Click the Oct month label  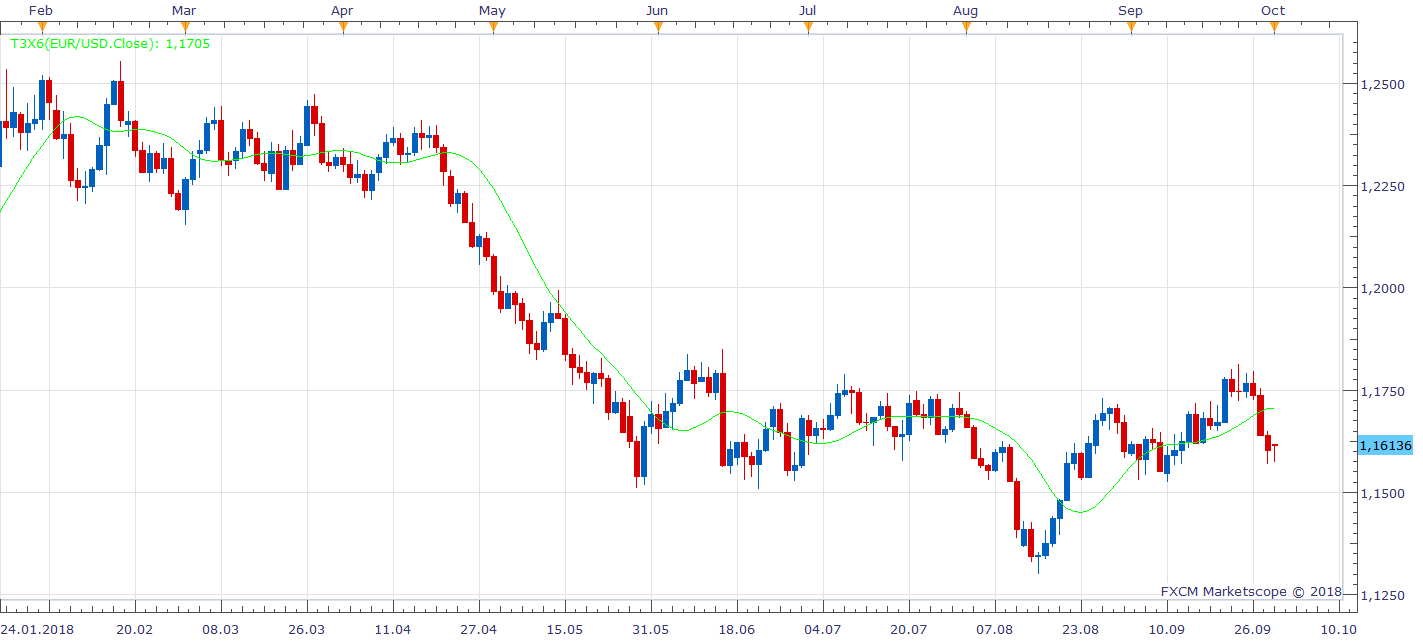coord(1274,10)
